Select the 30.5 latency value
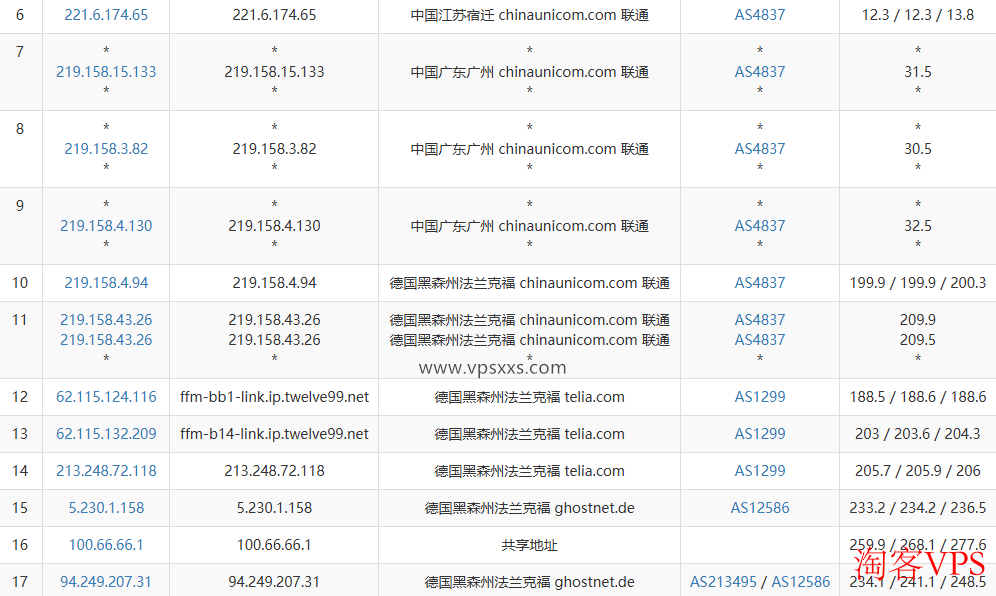This screenshot has height=596, width=996. pos(918,149)
